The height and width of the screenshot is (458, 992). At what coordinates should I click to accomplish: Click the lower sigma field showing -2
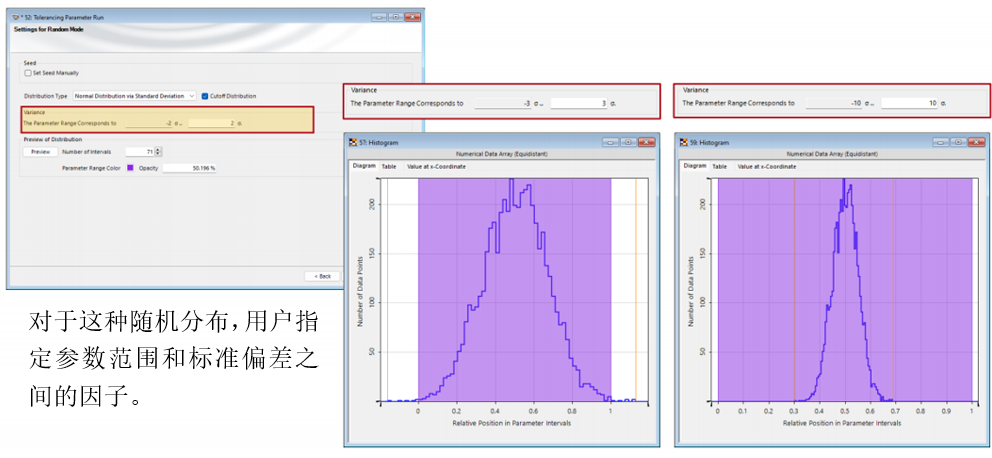149,123
